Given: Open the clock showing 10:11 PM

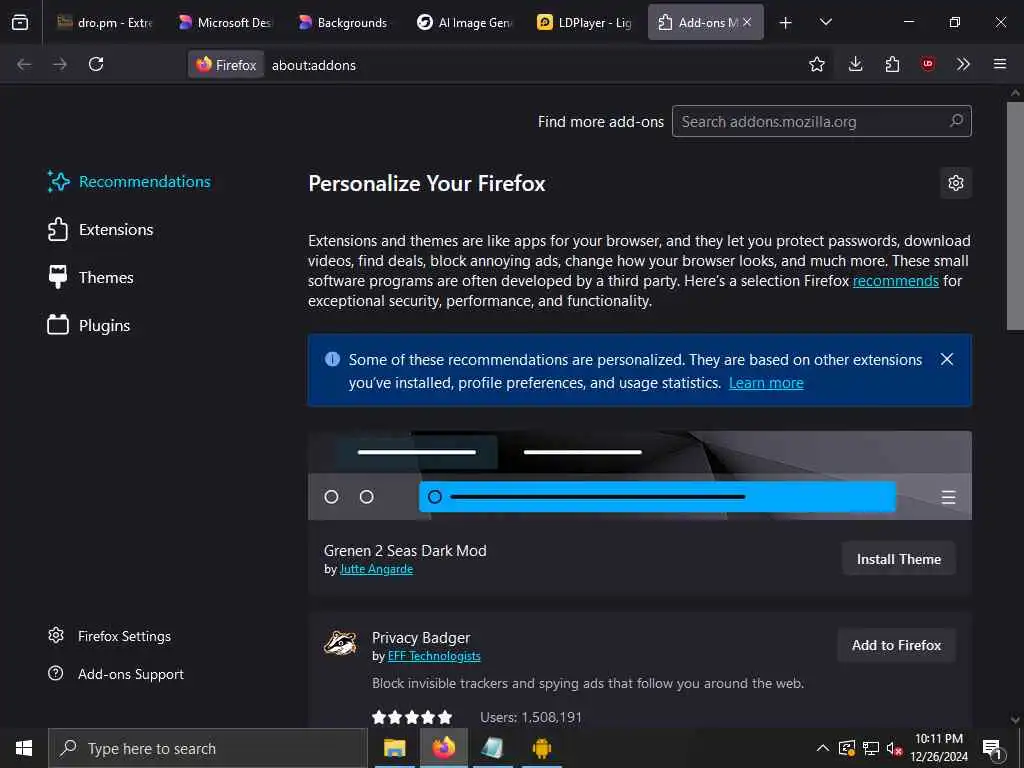Looking at the screenshot, I should 938,748.
